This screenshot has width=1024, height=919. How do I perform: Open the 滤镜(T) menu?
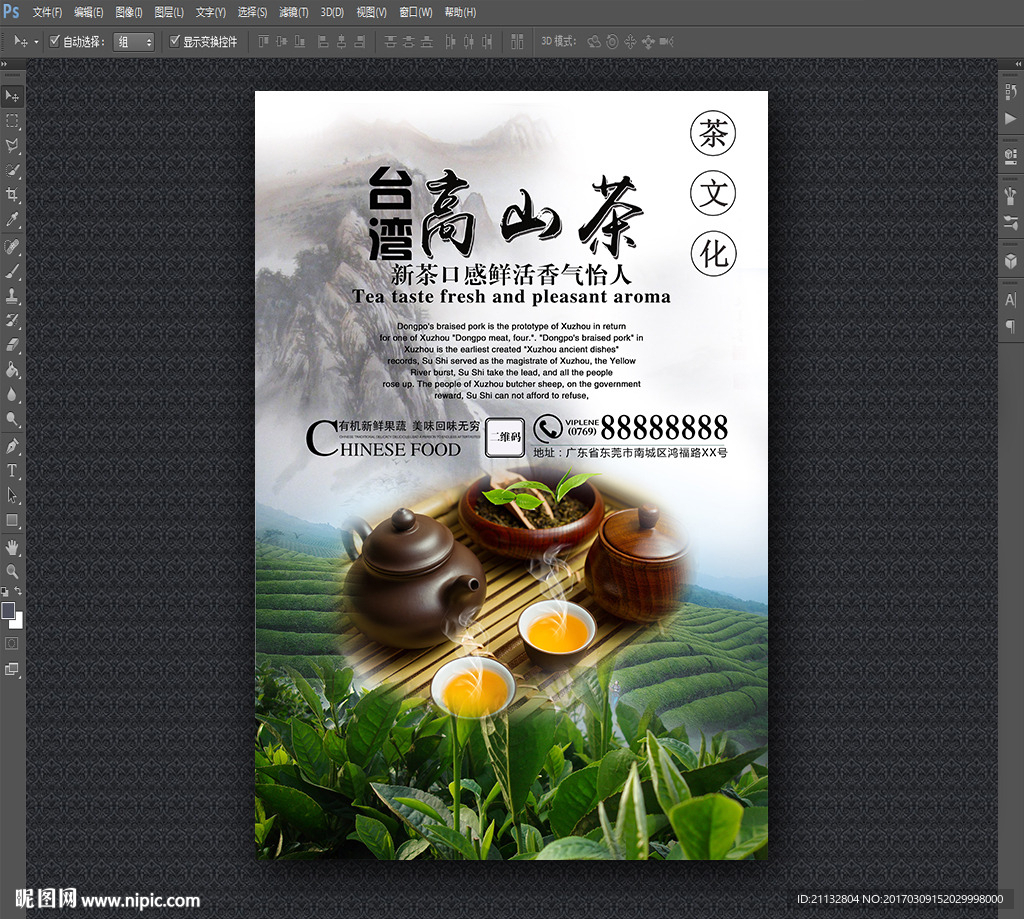[293, 12]
